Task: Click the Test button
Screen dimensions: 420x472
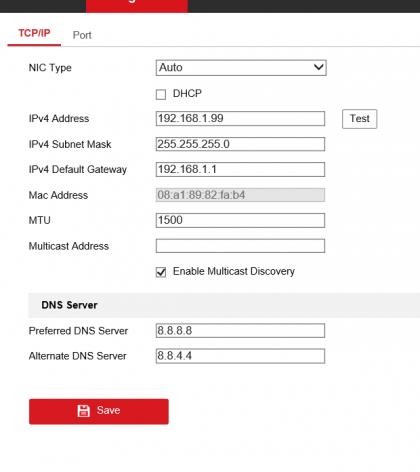Action: pos(360,119)
